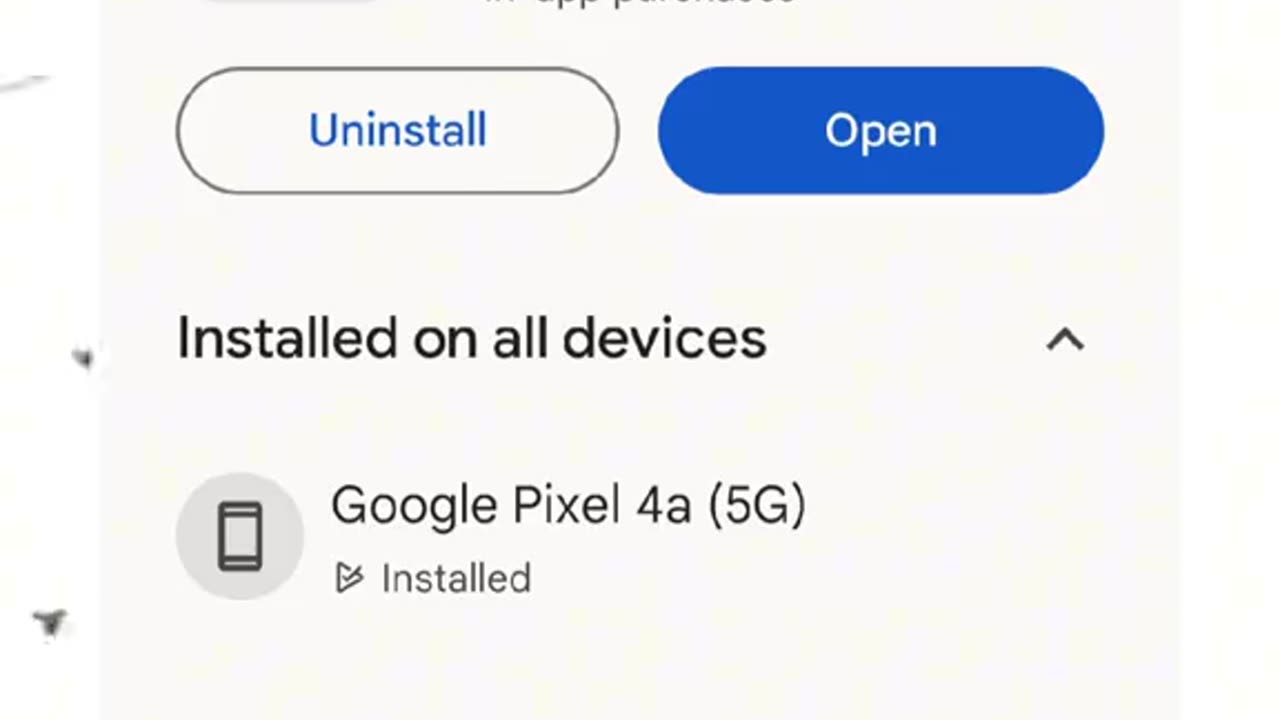This screenshot has width=1280, height=720.
Task: Click the word devices in the heading
Action: click(x=665, y=338)
